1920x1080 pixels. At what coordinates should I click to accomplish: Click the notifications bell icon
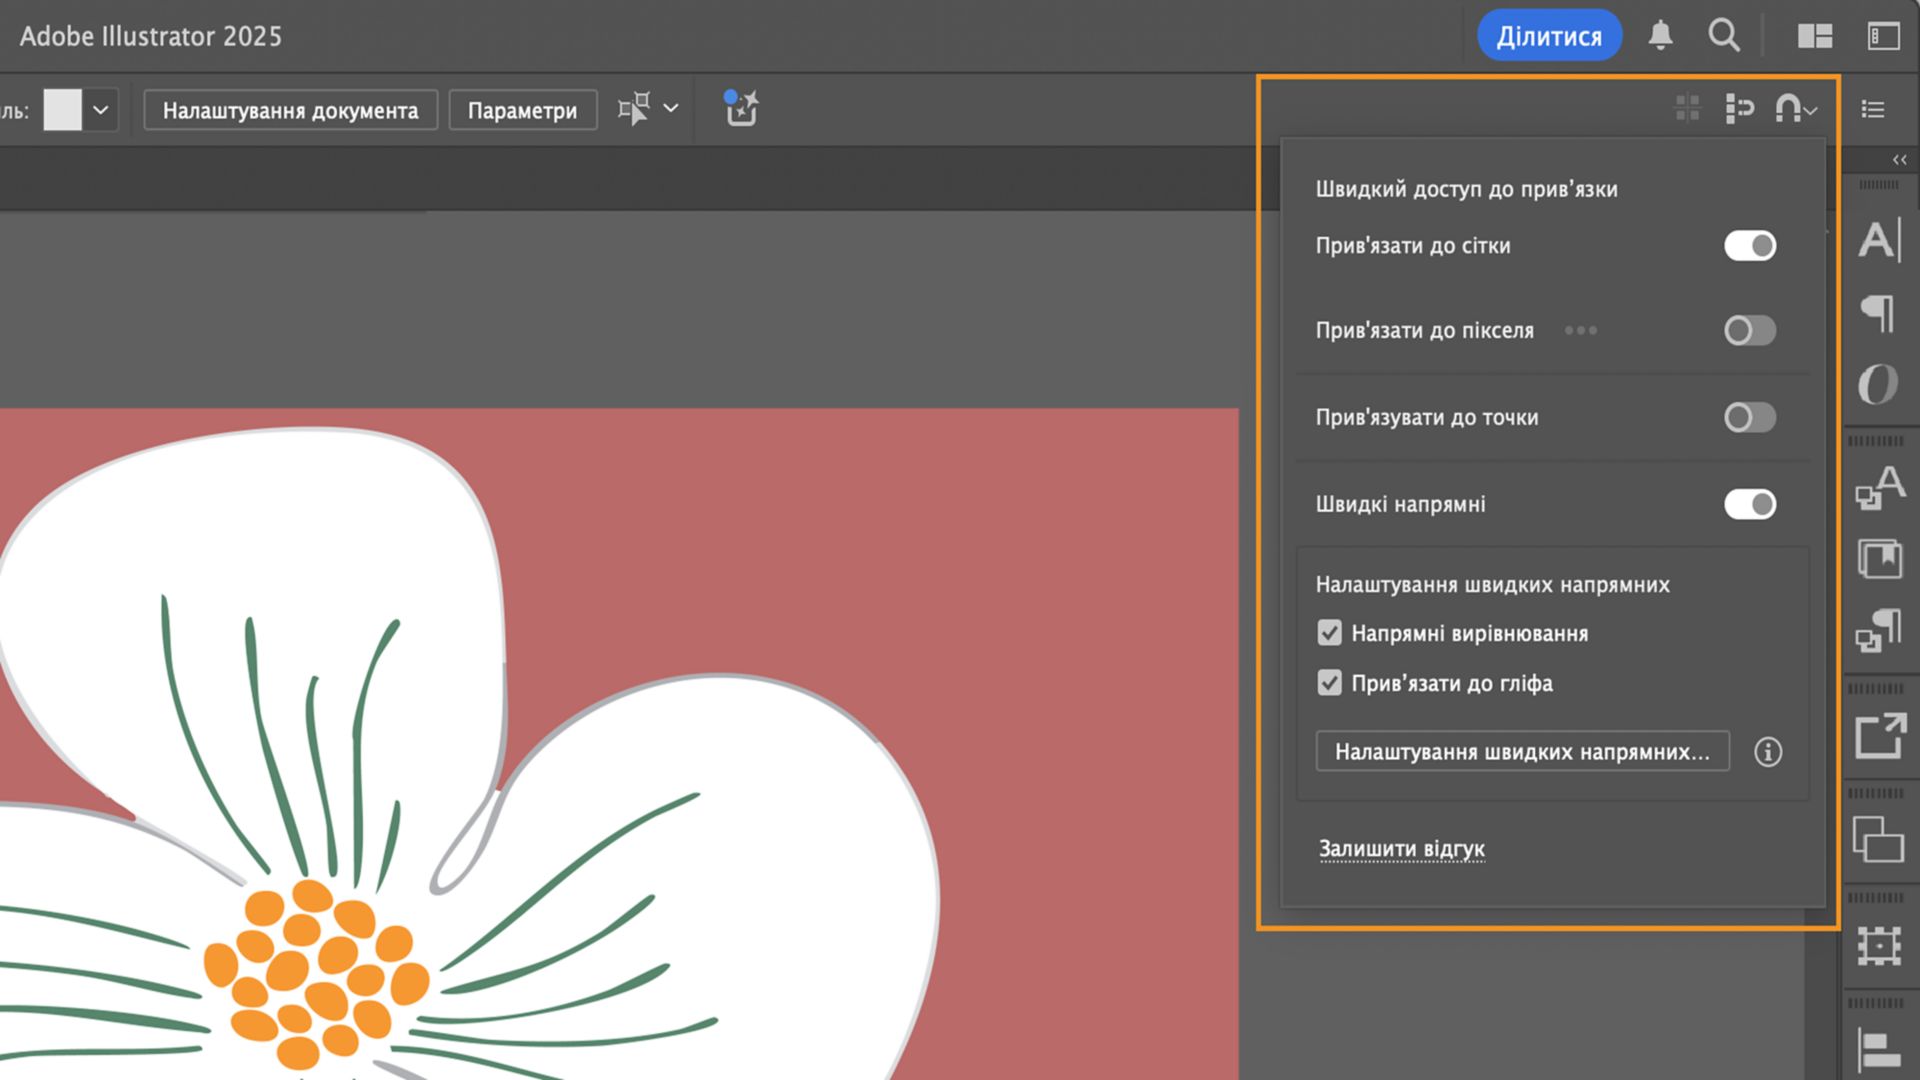coord(1660,35)
